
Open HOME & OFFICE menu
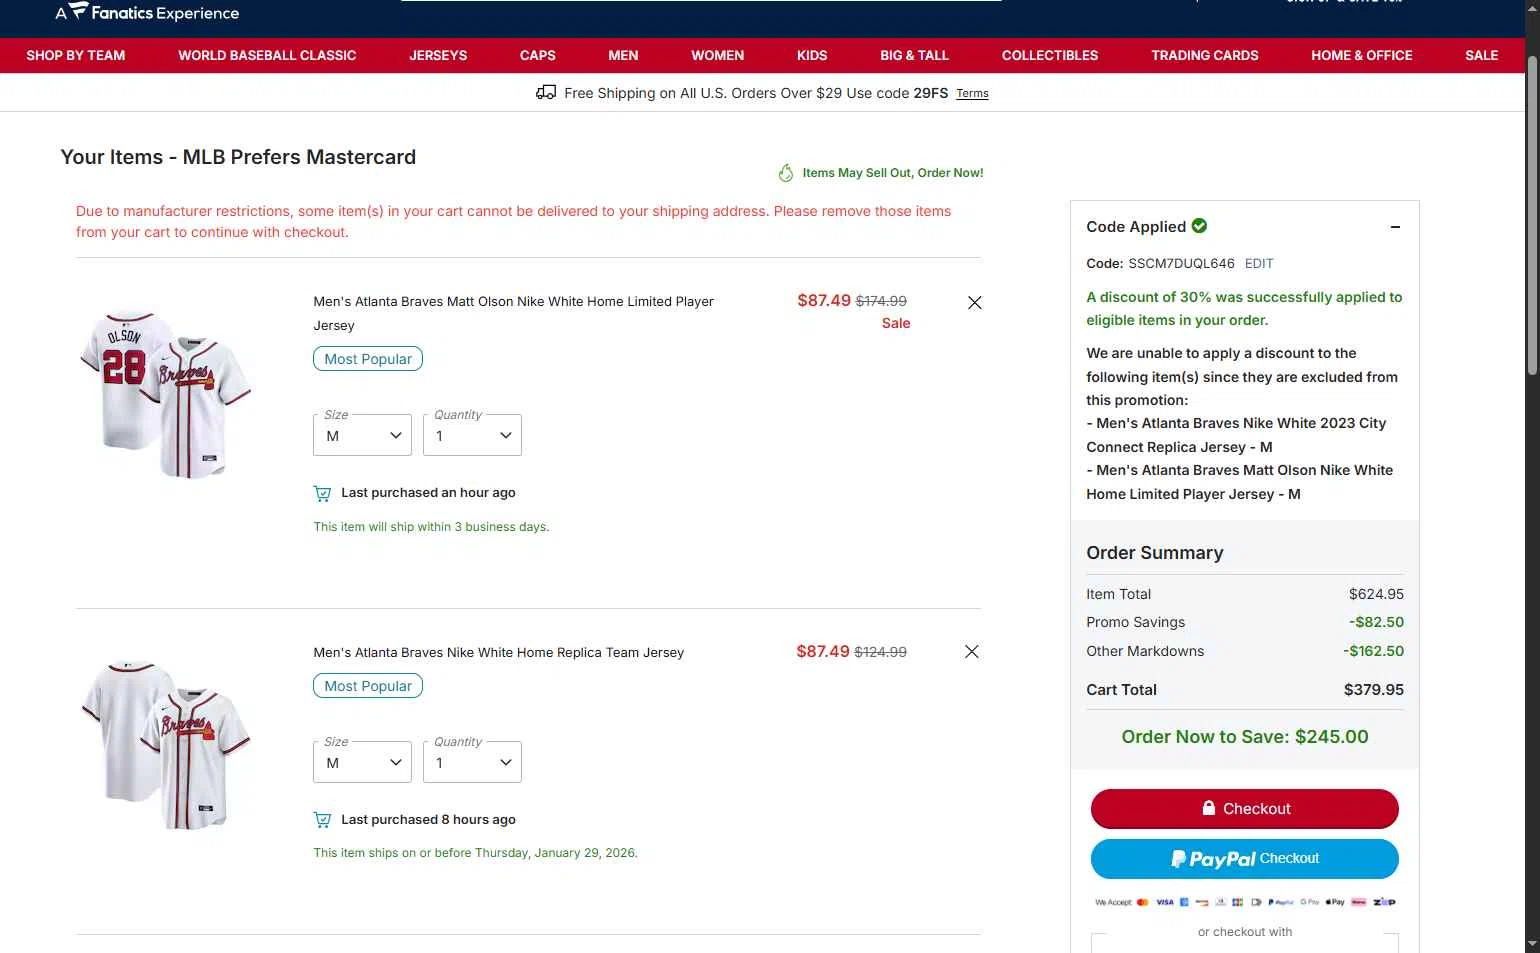point(1362,55)
